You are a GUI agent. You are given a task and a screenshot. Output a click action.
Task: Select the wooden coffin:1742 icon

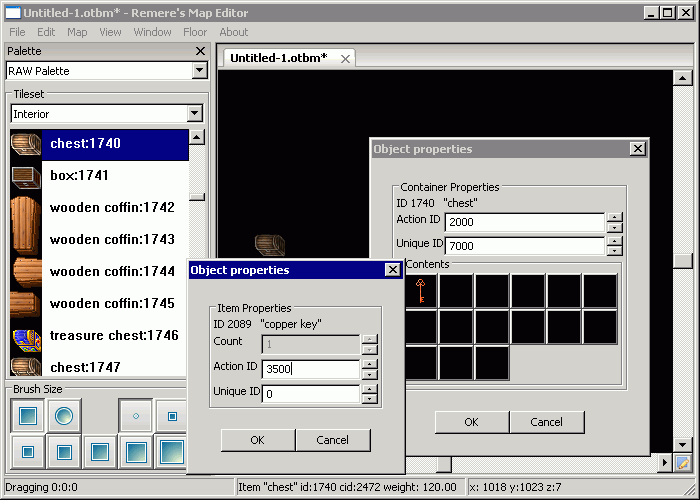coord(26,223)
